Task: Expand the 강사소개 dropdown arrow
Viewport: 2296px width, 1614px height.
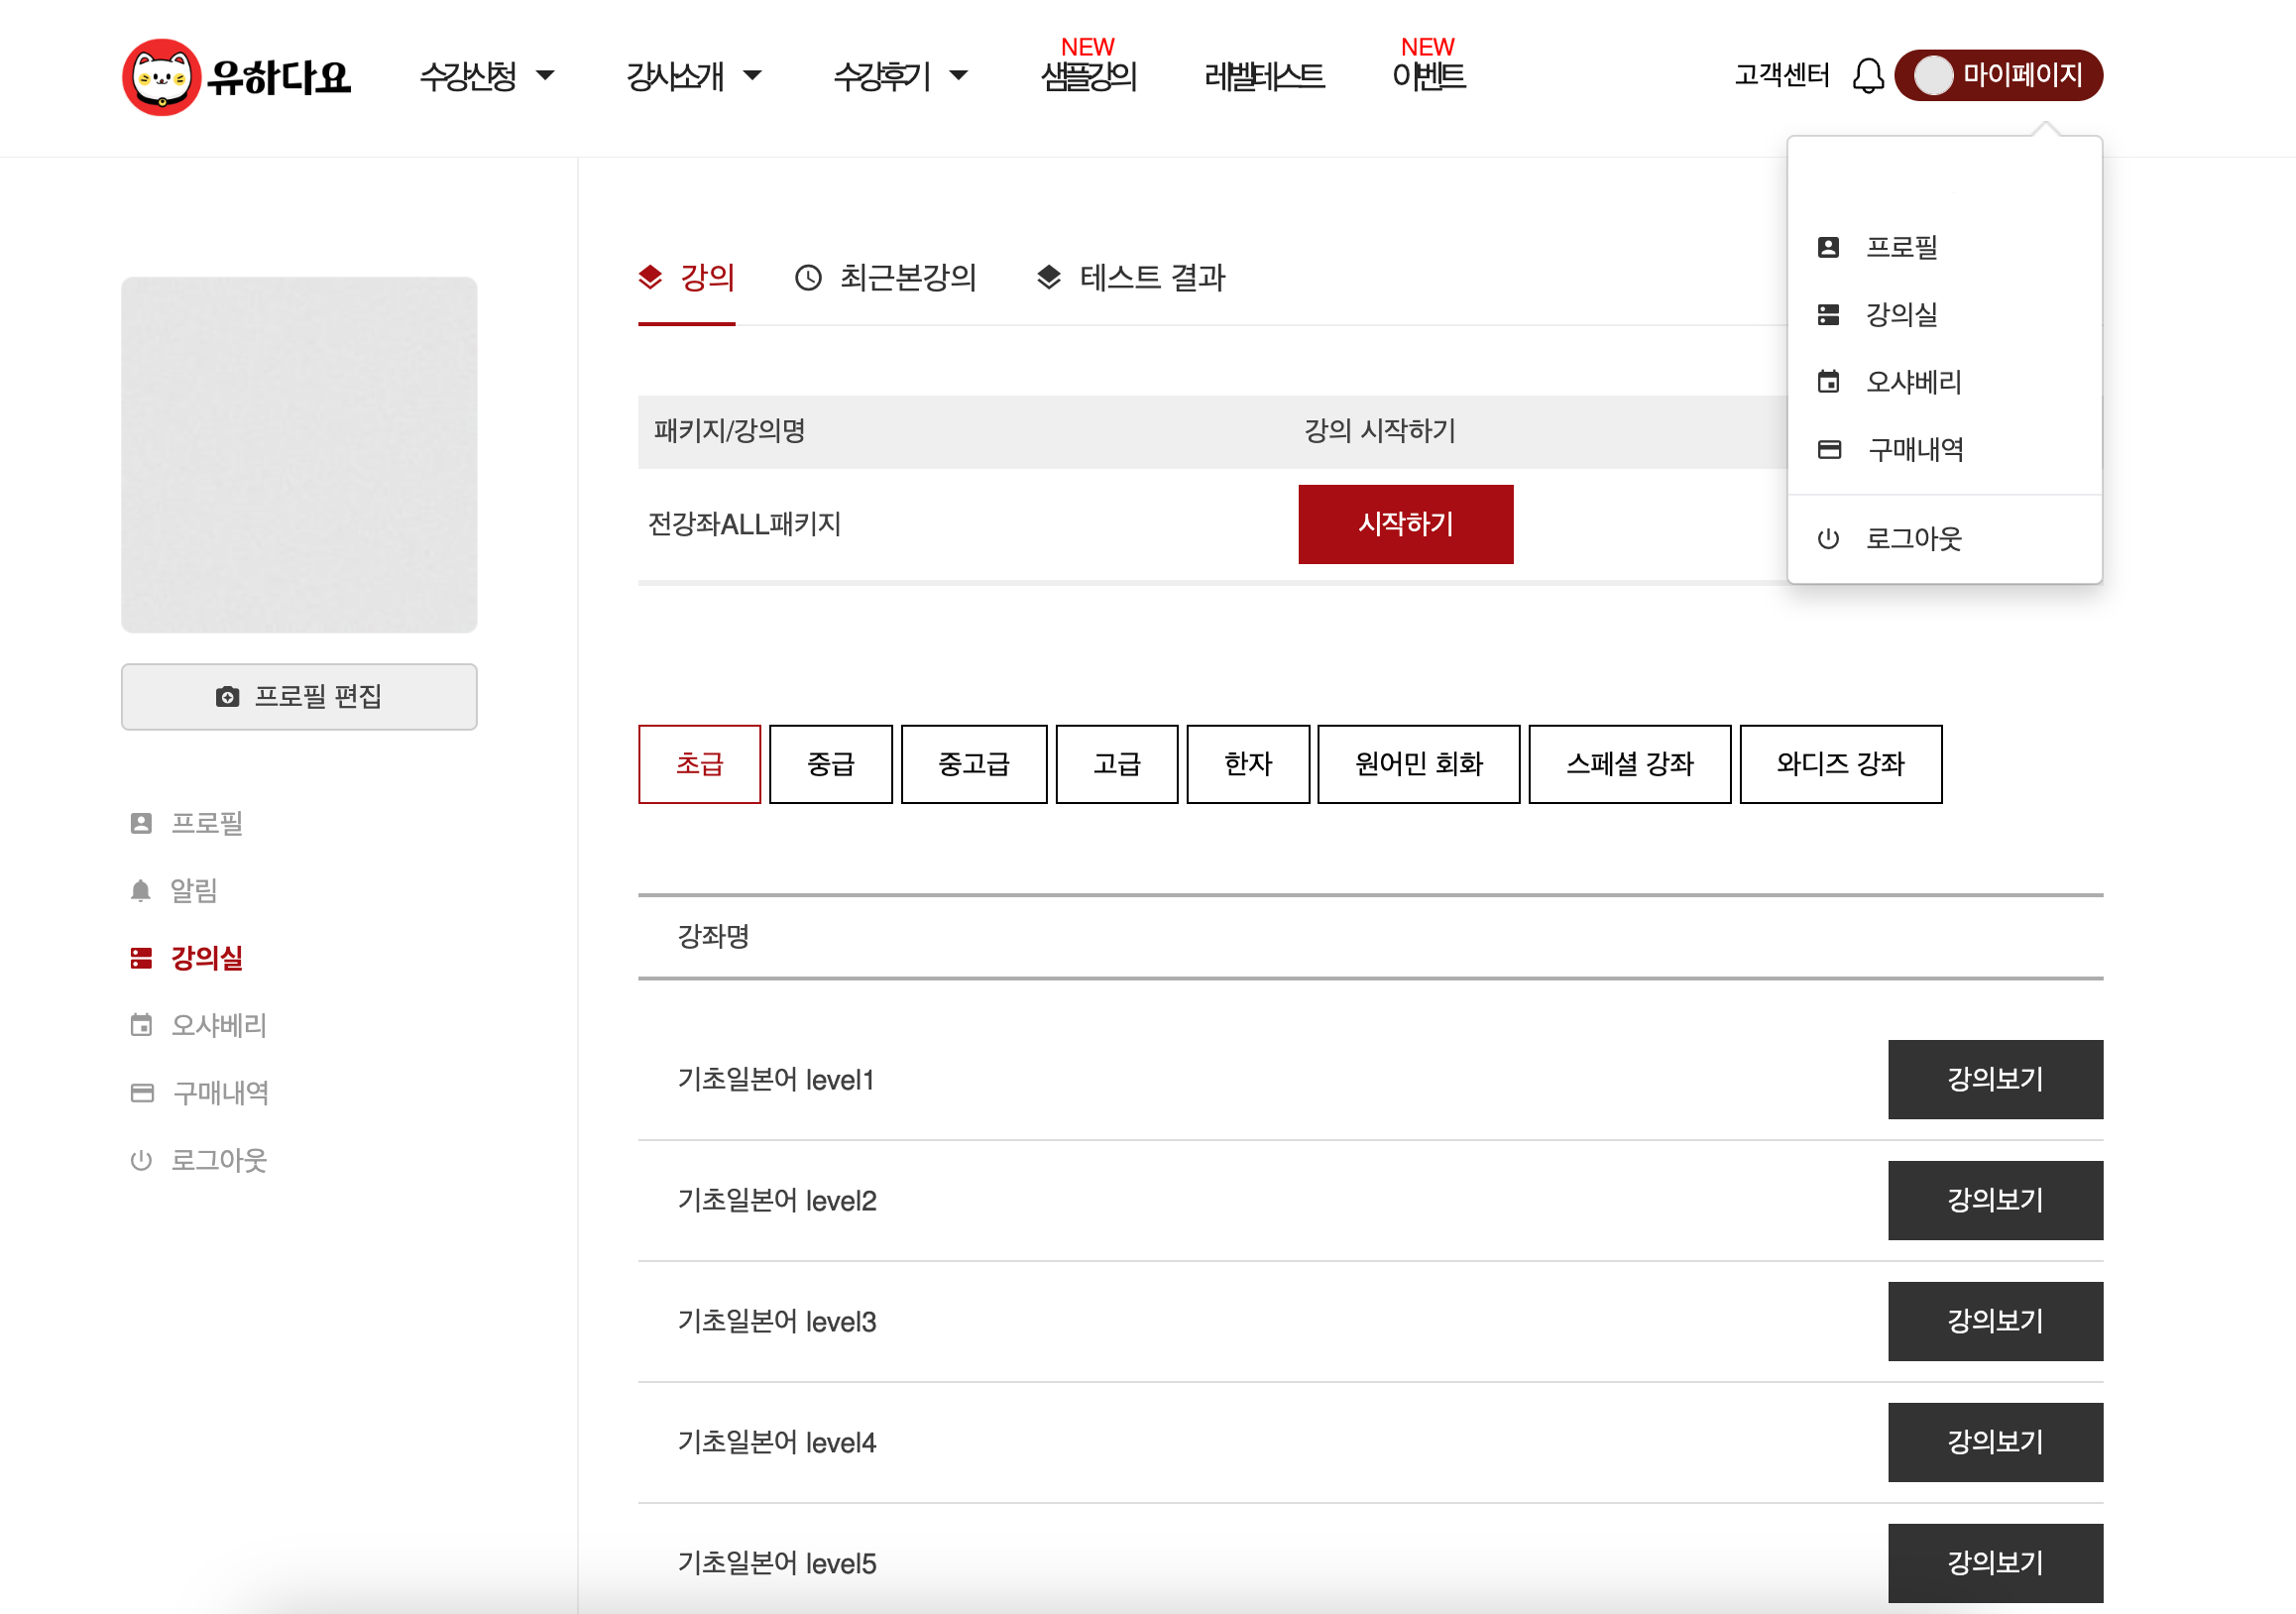Action: pos(753,76)
